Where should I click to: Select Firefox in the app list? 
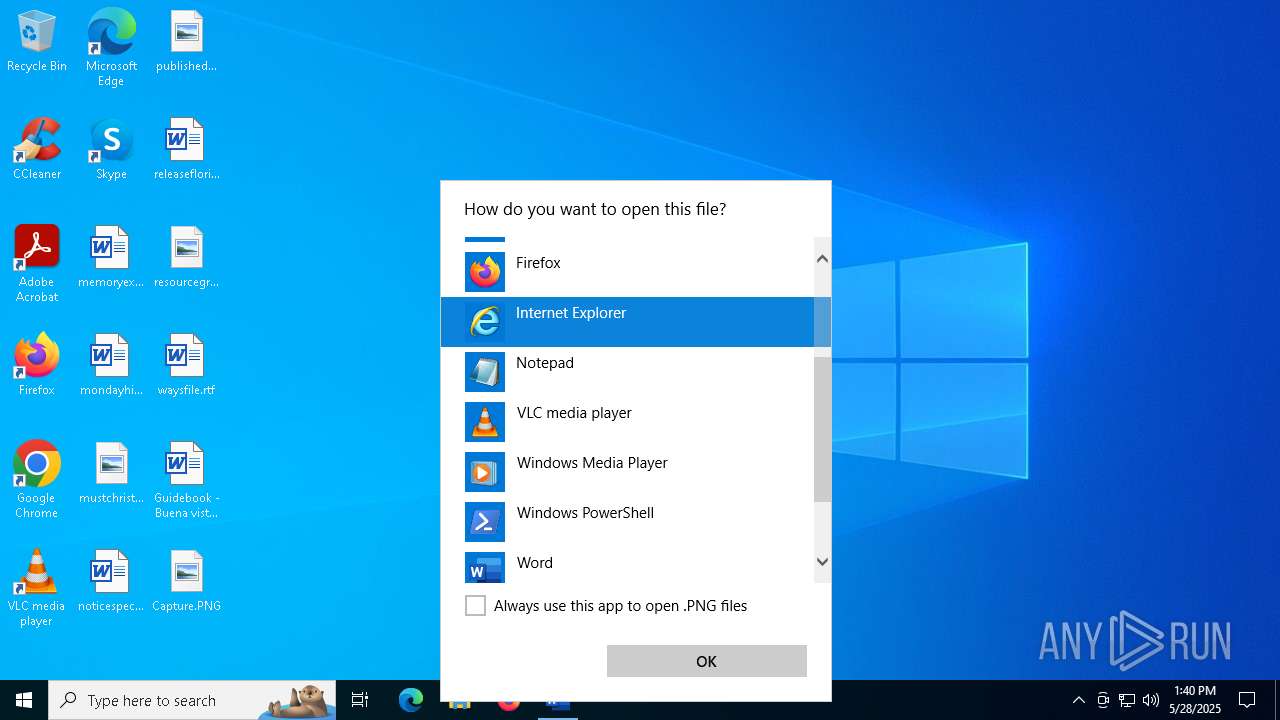coord(627,272)
